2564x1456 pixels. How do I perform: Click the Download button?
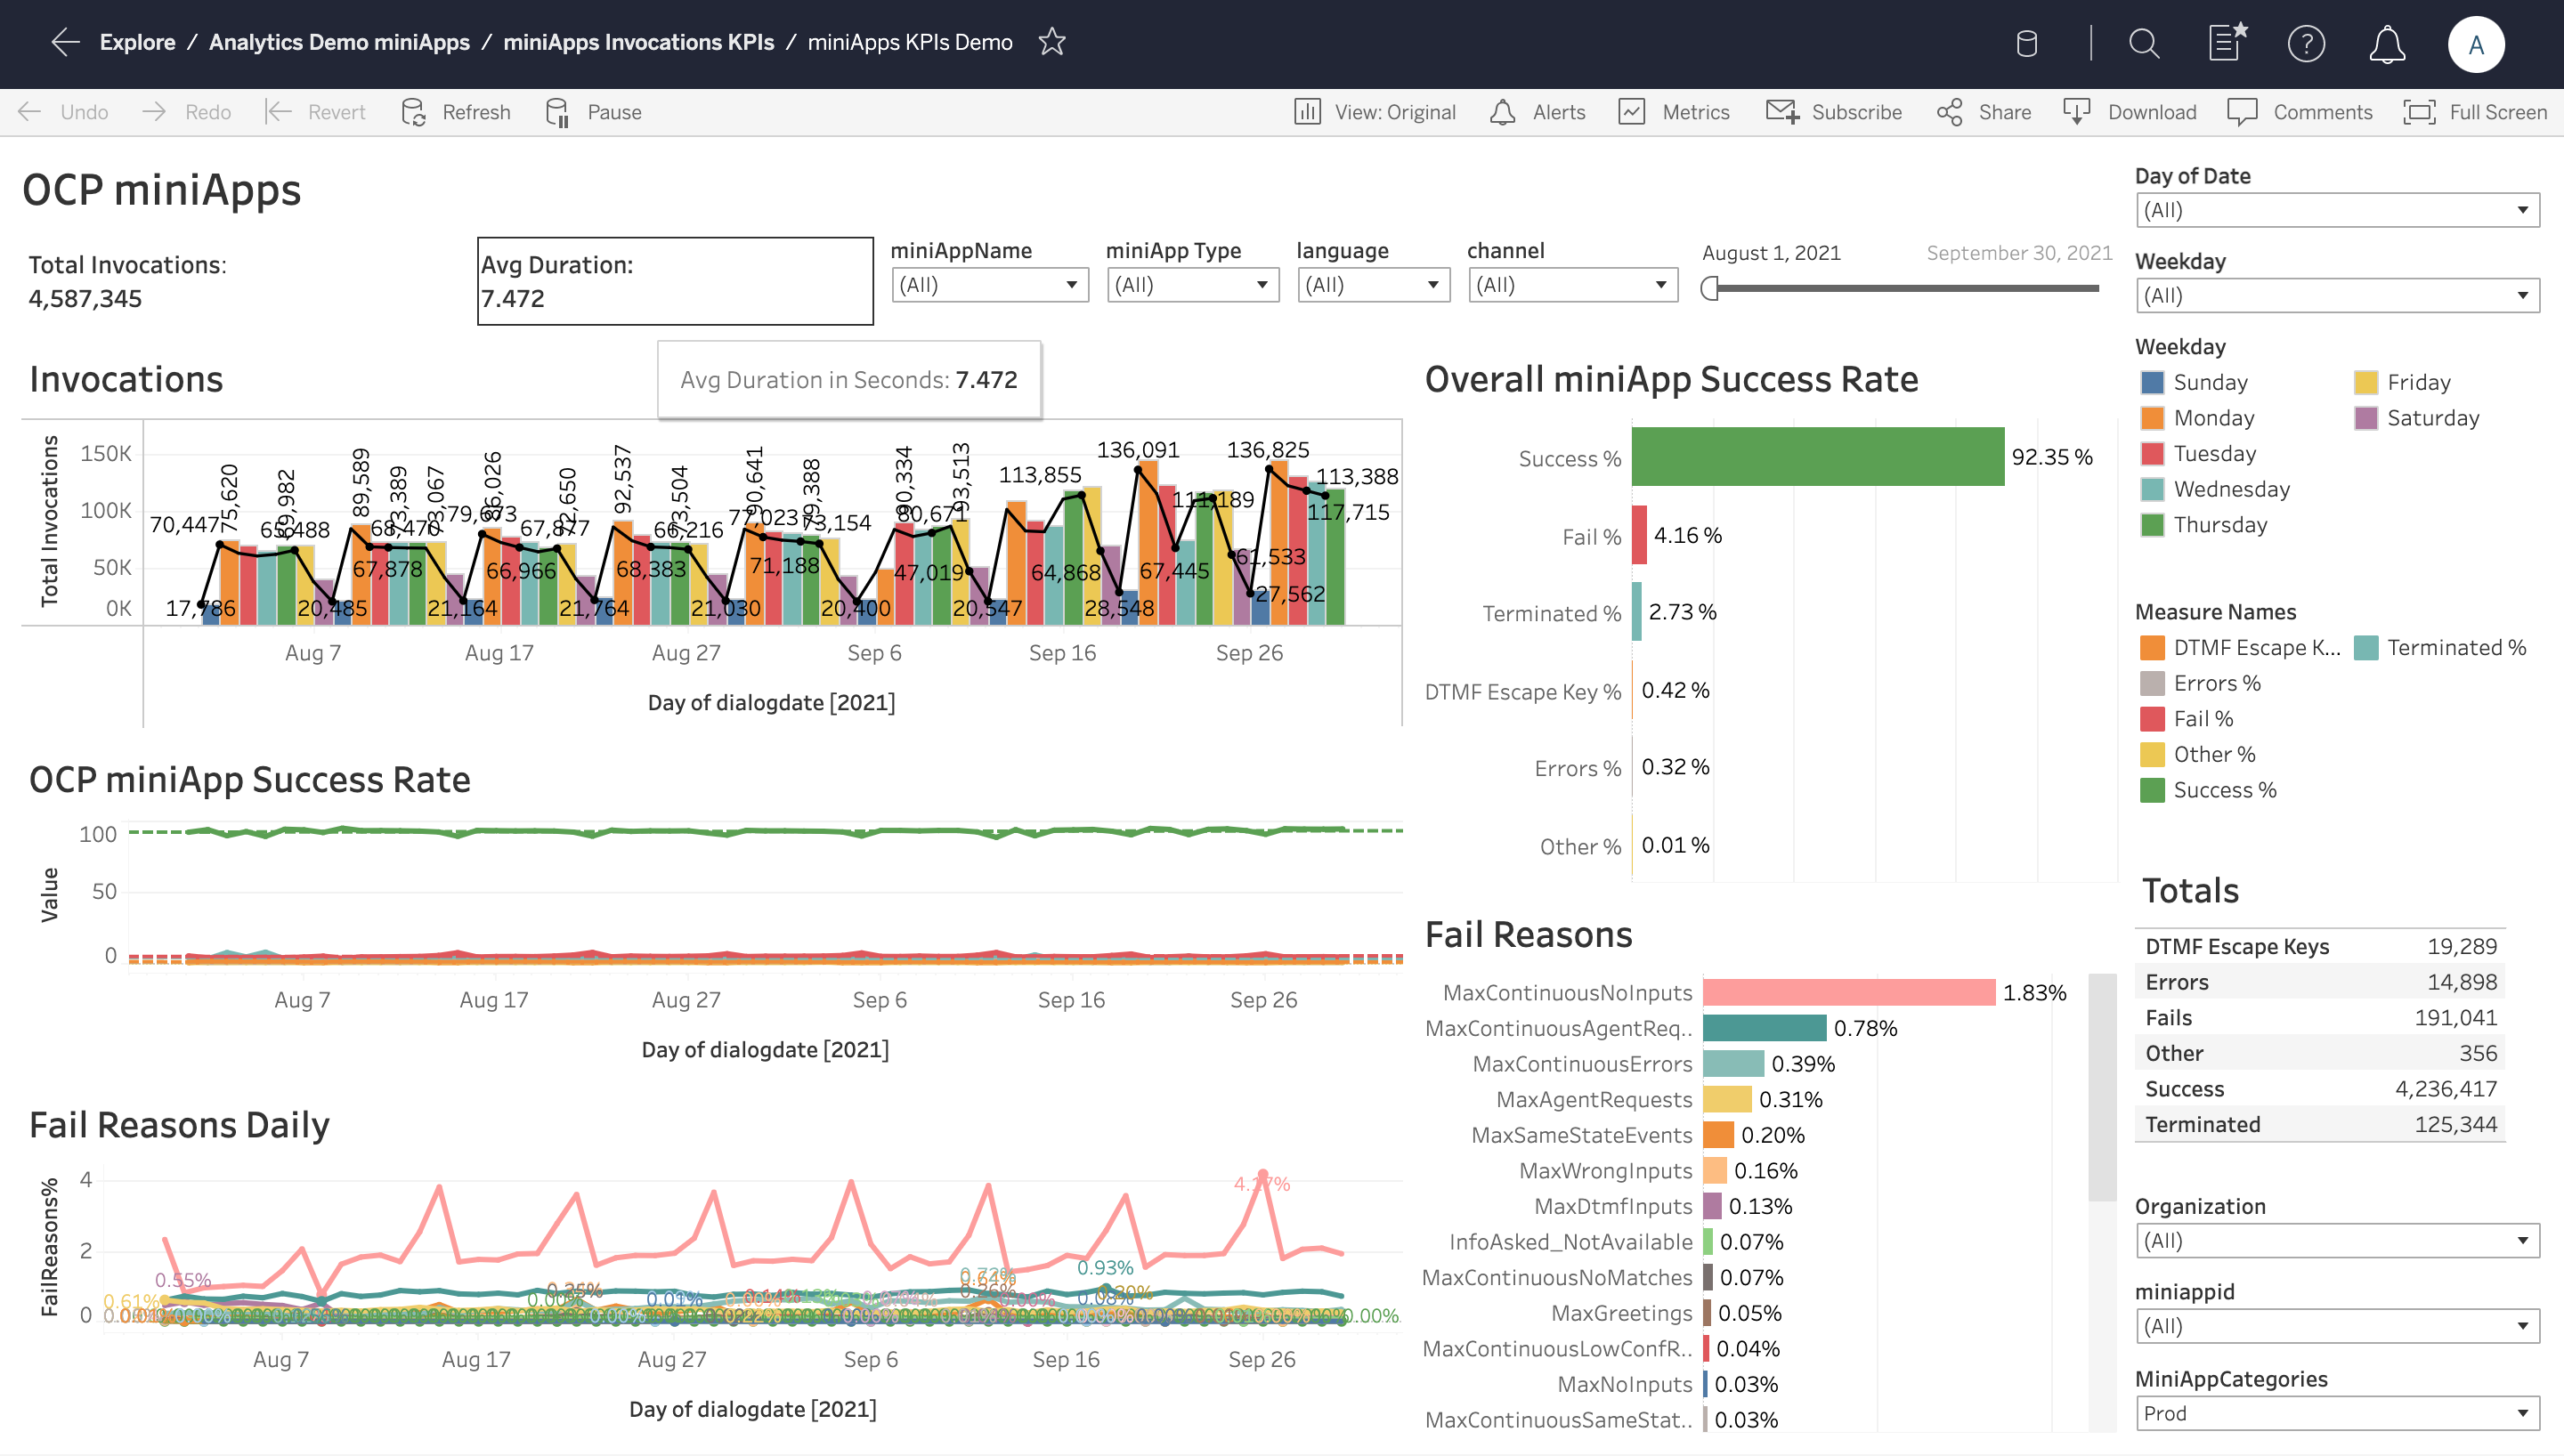tap(2130, 112)
